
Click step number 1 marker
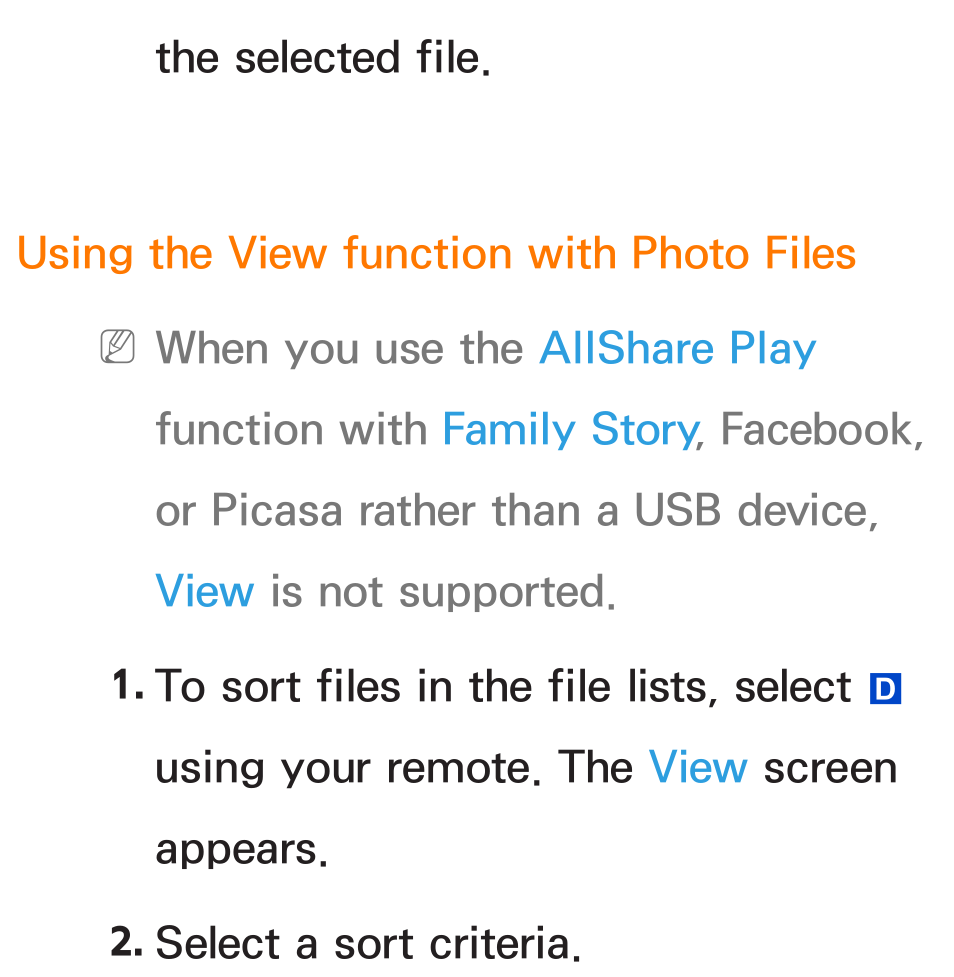coord(128,686)
